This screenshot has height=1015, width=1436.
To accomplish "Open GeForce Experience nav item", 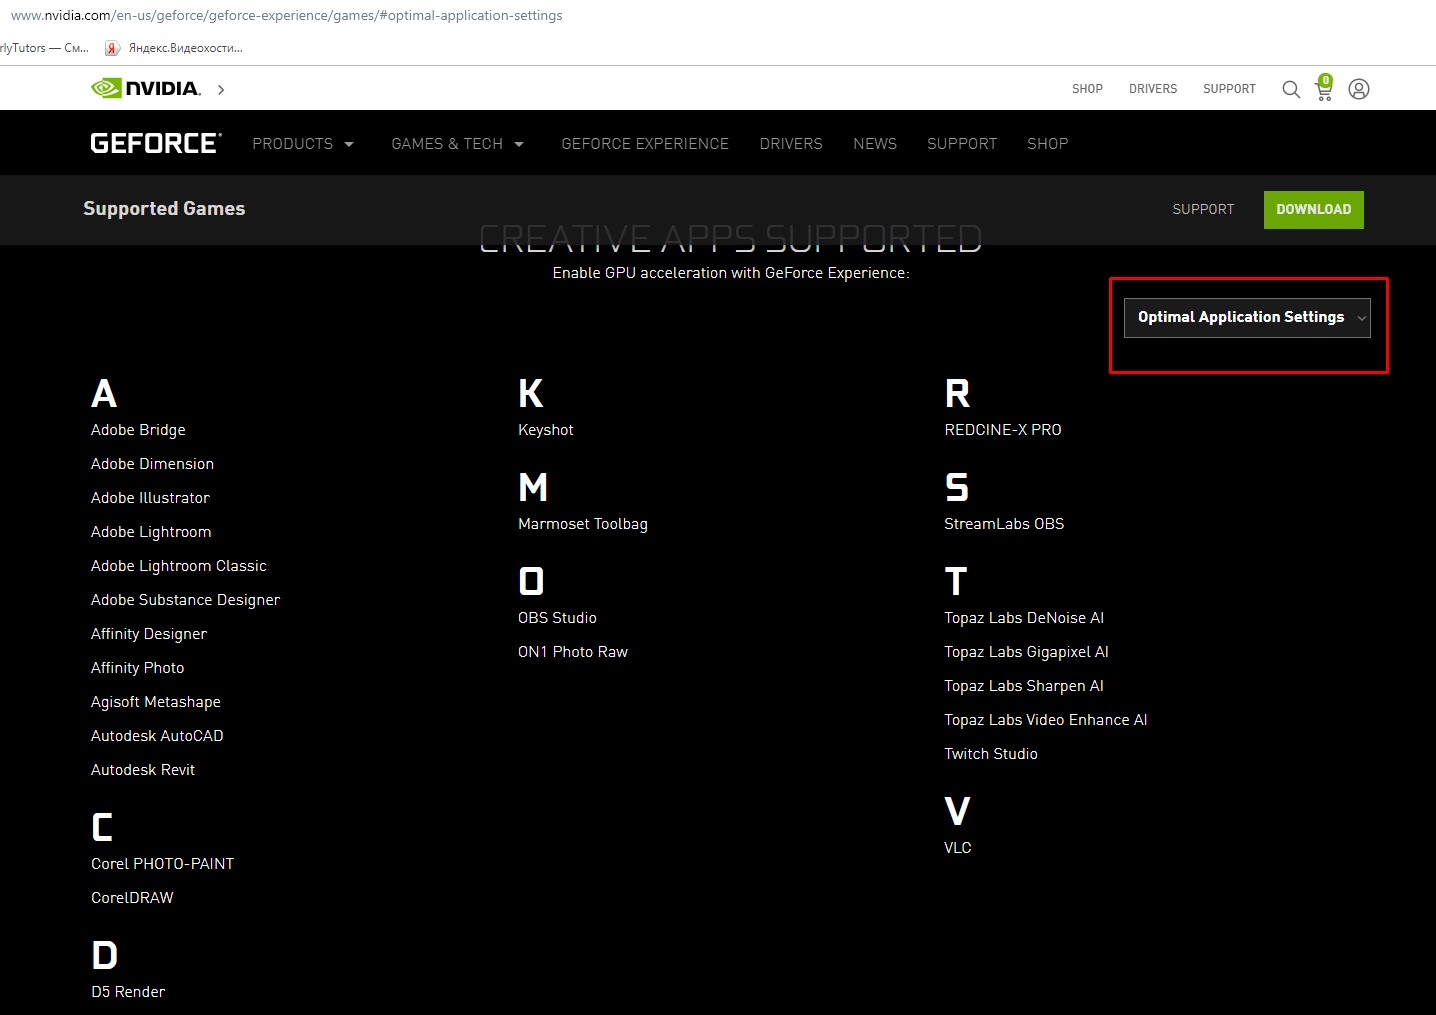I will [x=645, y=144].
